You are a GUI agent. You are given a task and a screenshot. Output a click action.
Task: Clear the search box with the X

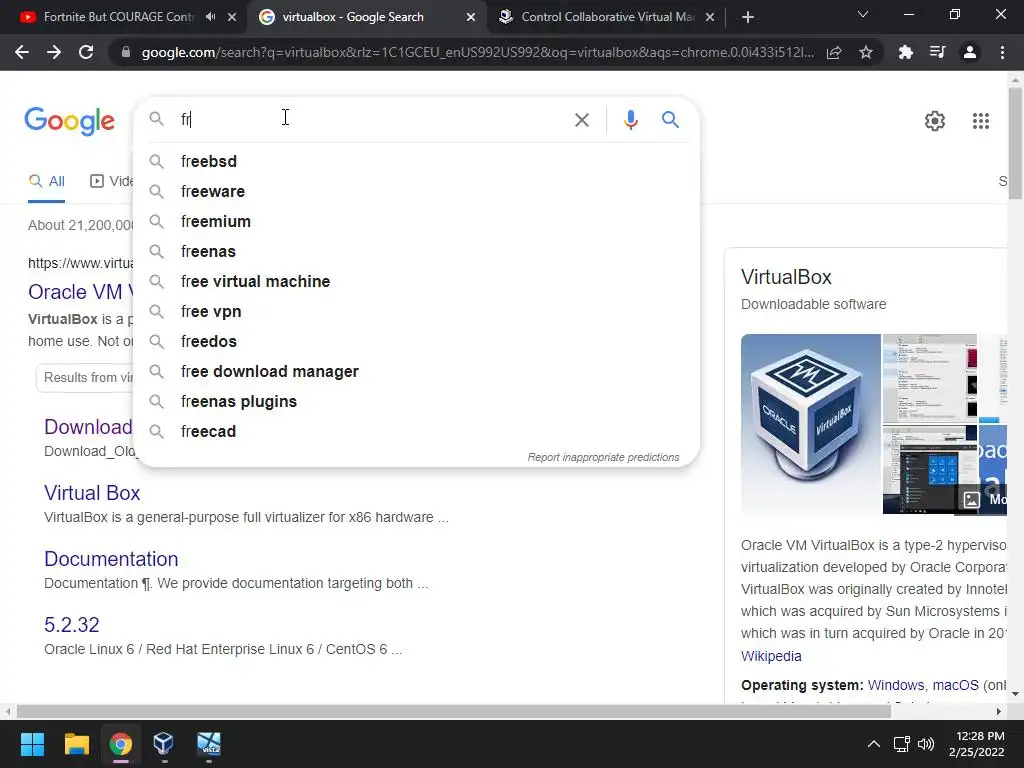click(581, 120)
